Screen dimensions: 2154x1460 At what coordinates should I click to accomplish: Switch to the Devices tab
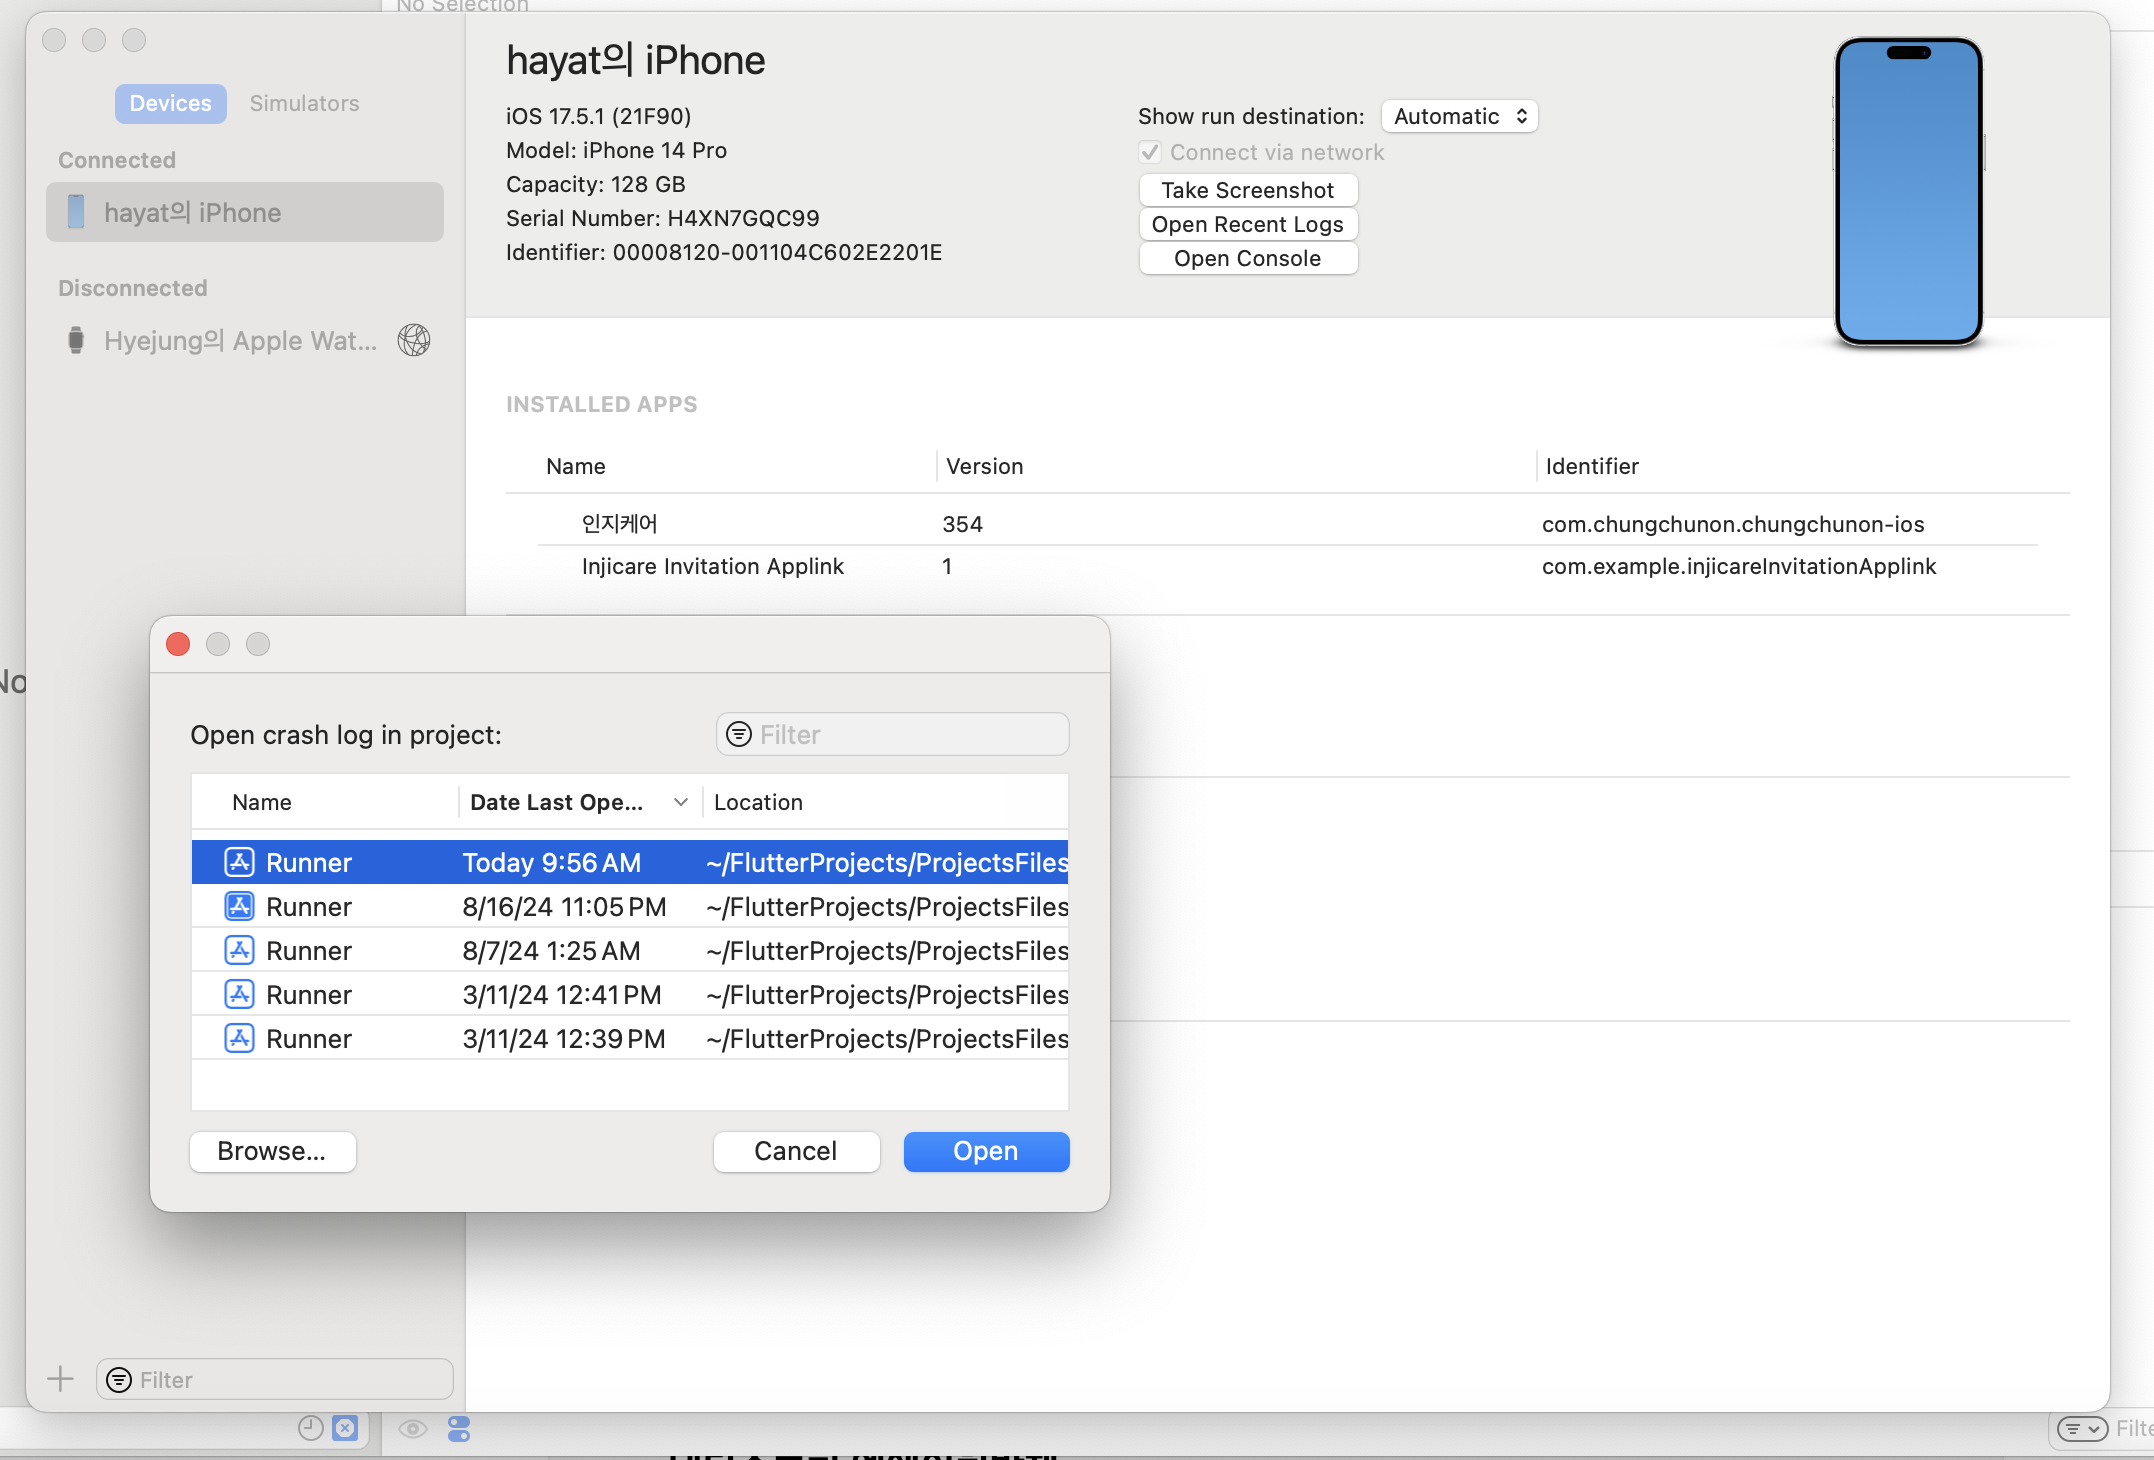pyautogui.click(x=170, y=103)
